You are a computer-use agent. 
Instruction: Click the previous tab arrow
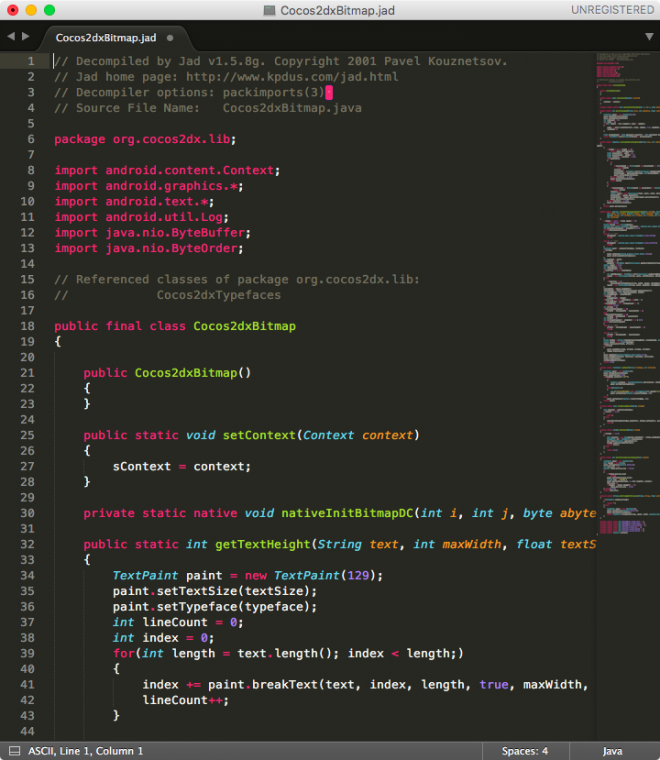coord(11,36)
